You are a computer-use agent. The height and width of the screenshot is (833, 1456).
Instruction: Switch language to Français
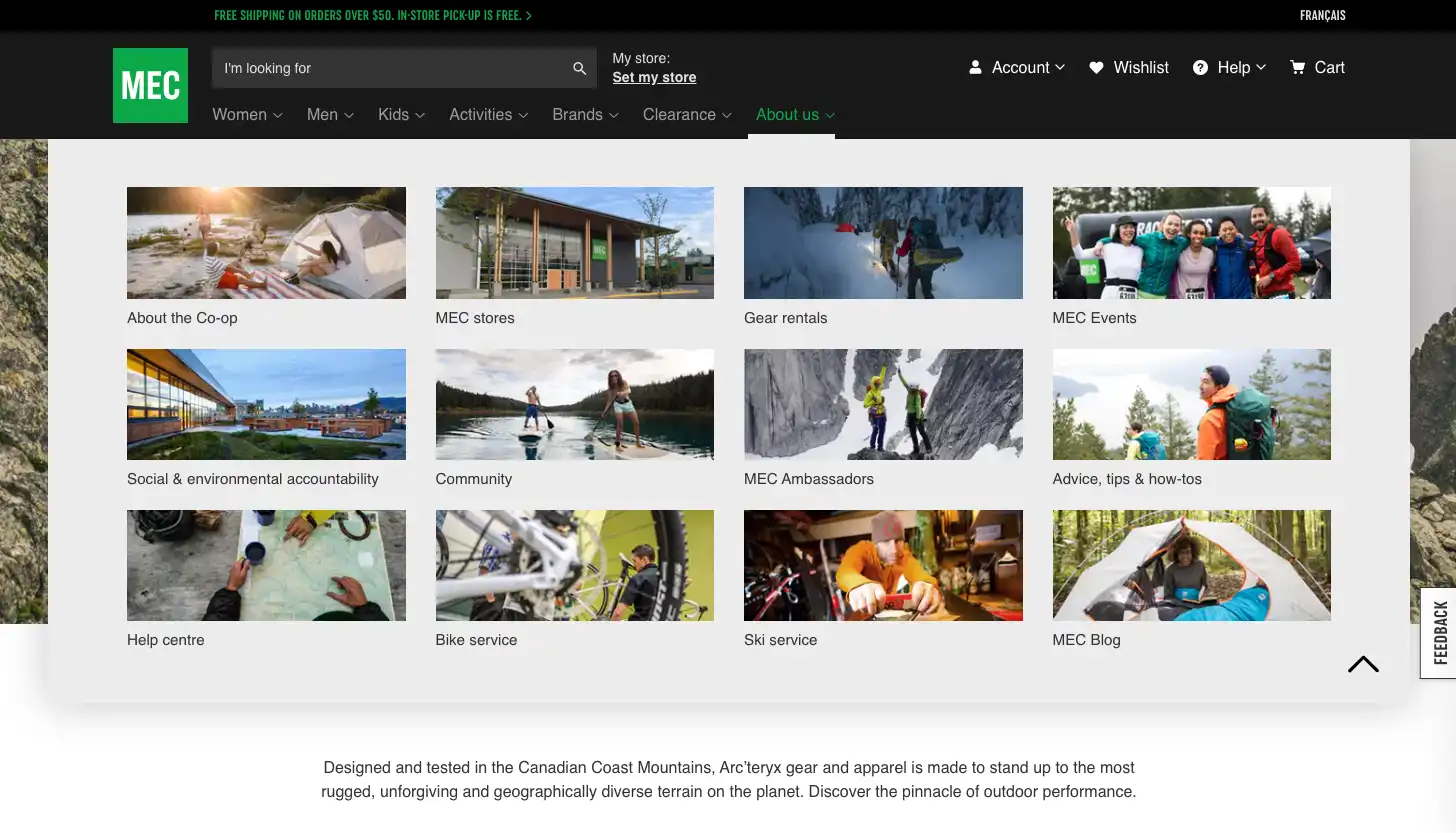(1322, 15)
